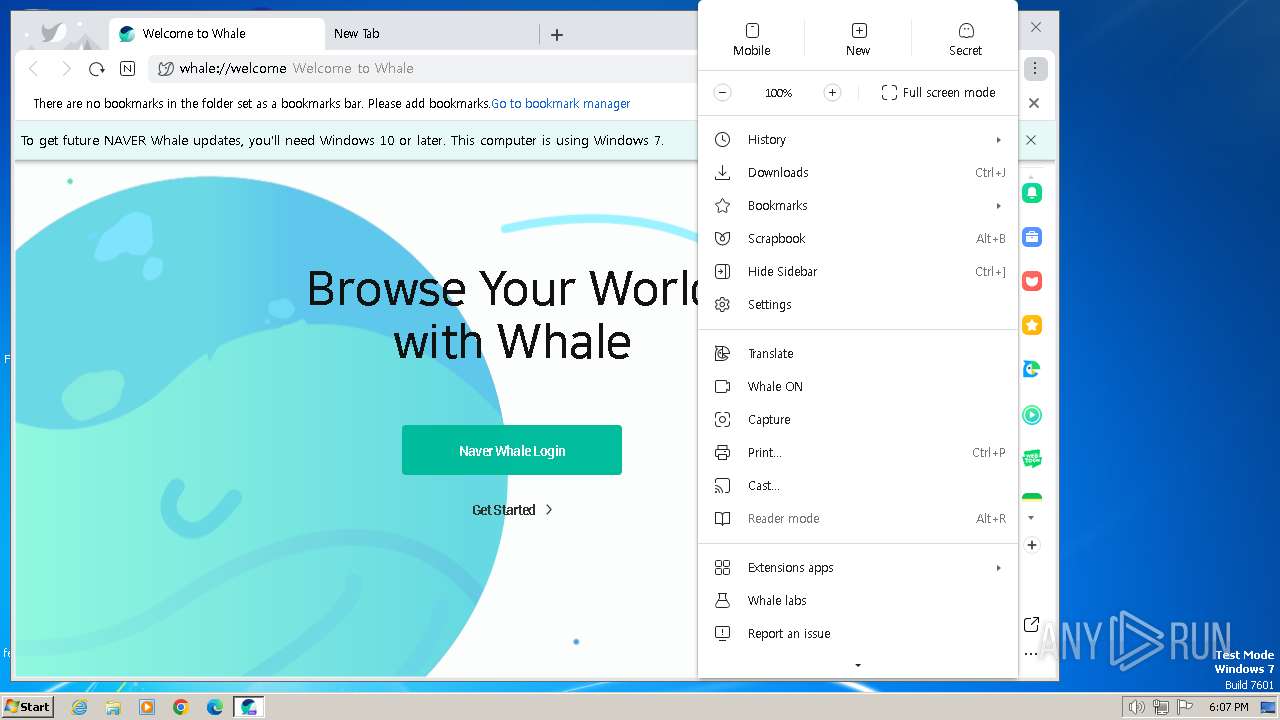
Task: Launch Google Chrome from taskbar
Action: pyautogui.click(x=181, y=707)
